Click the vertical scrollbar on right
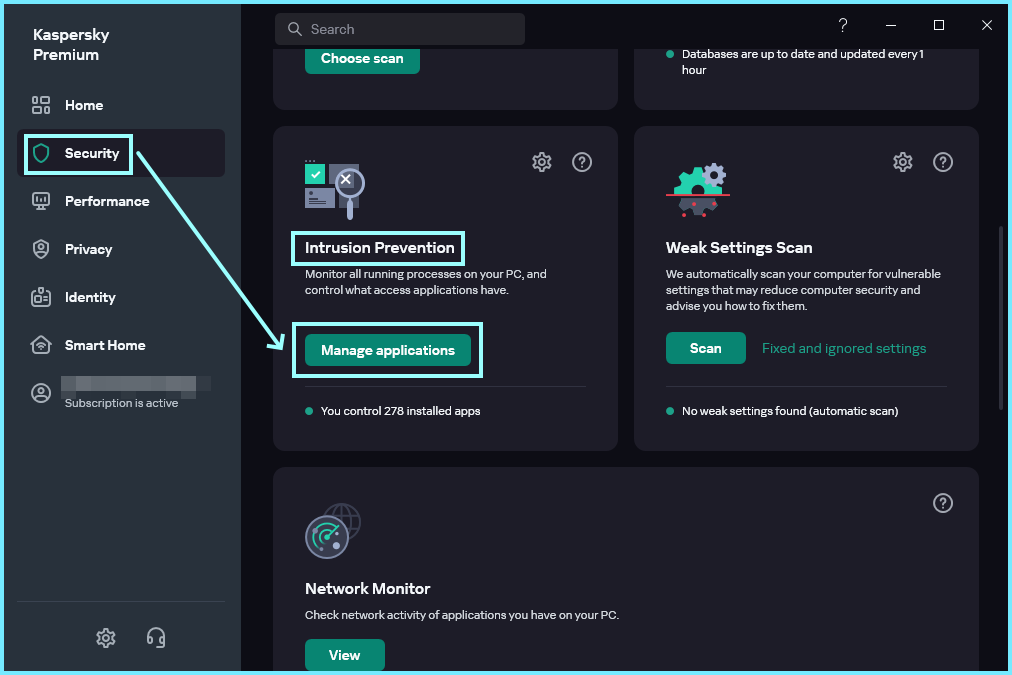The image size is (1012, 675). pyautogui.click(x=1001, y=318)
